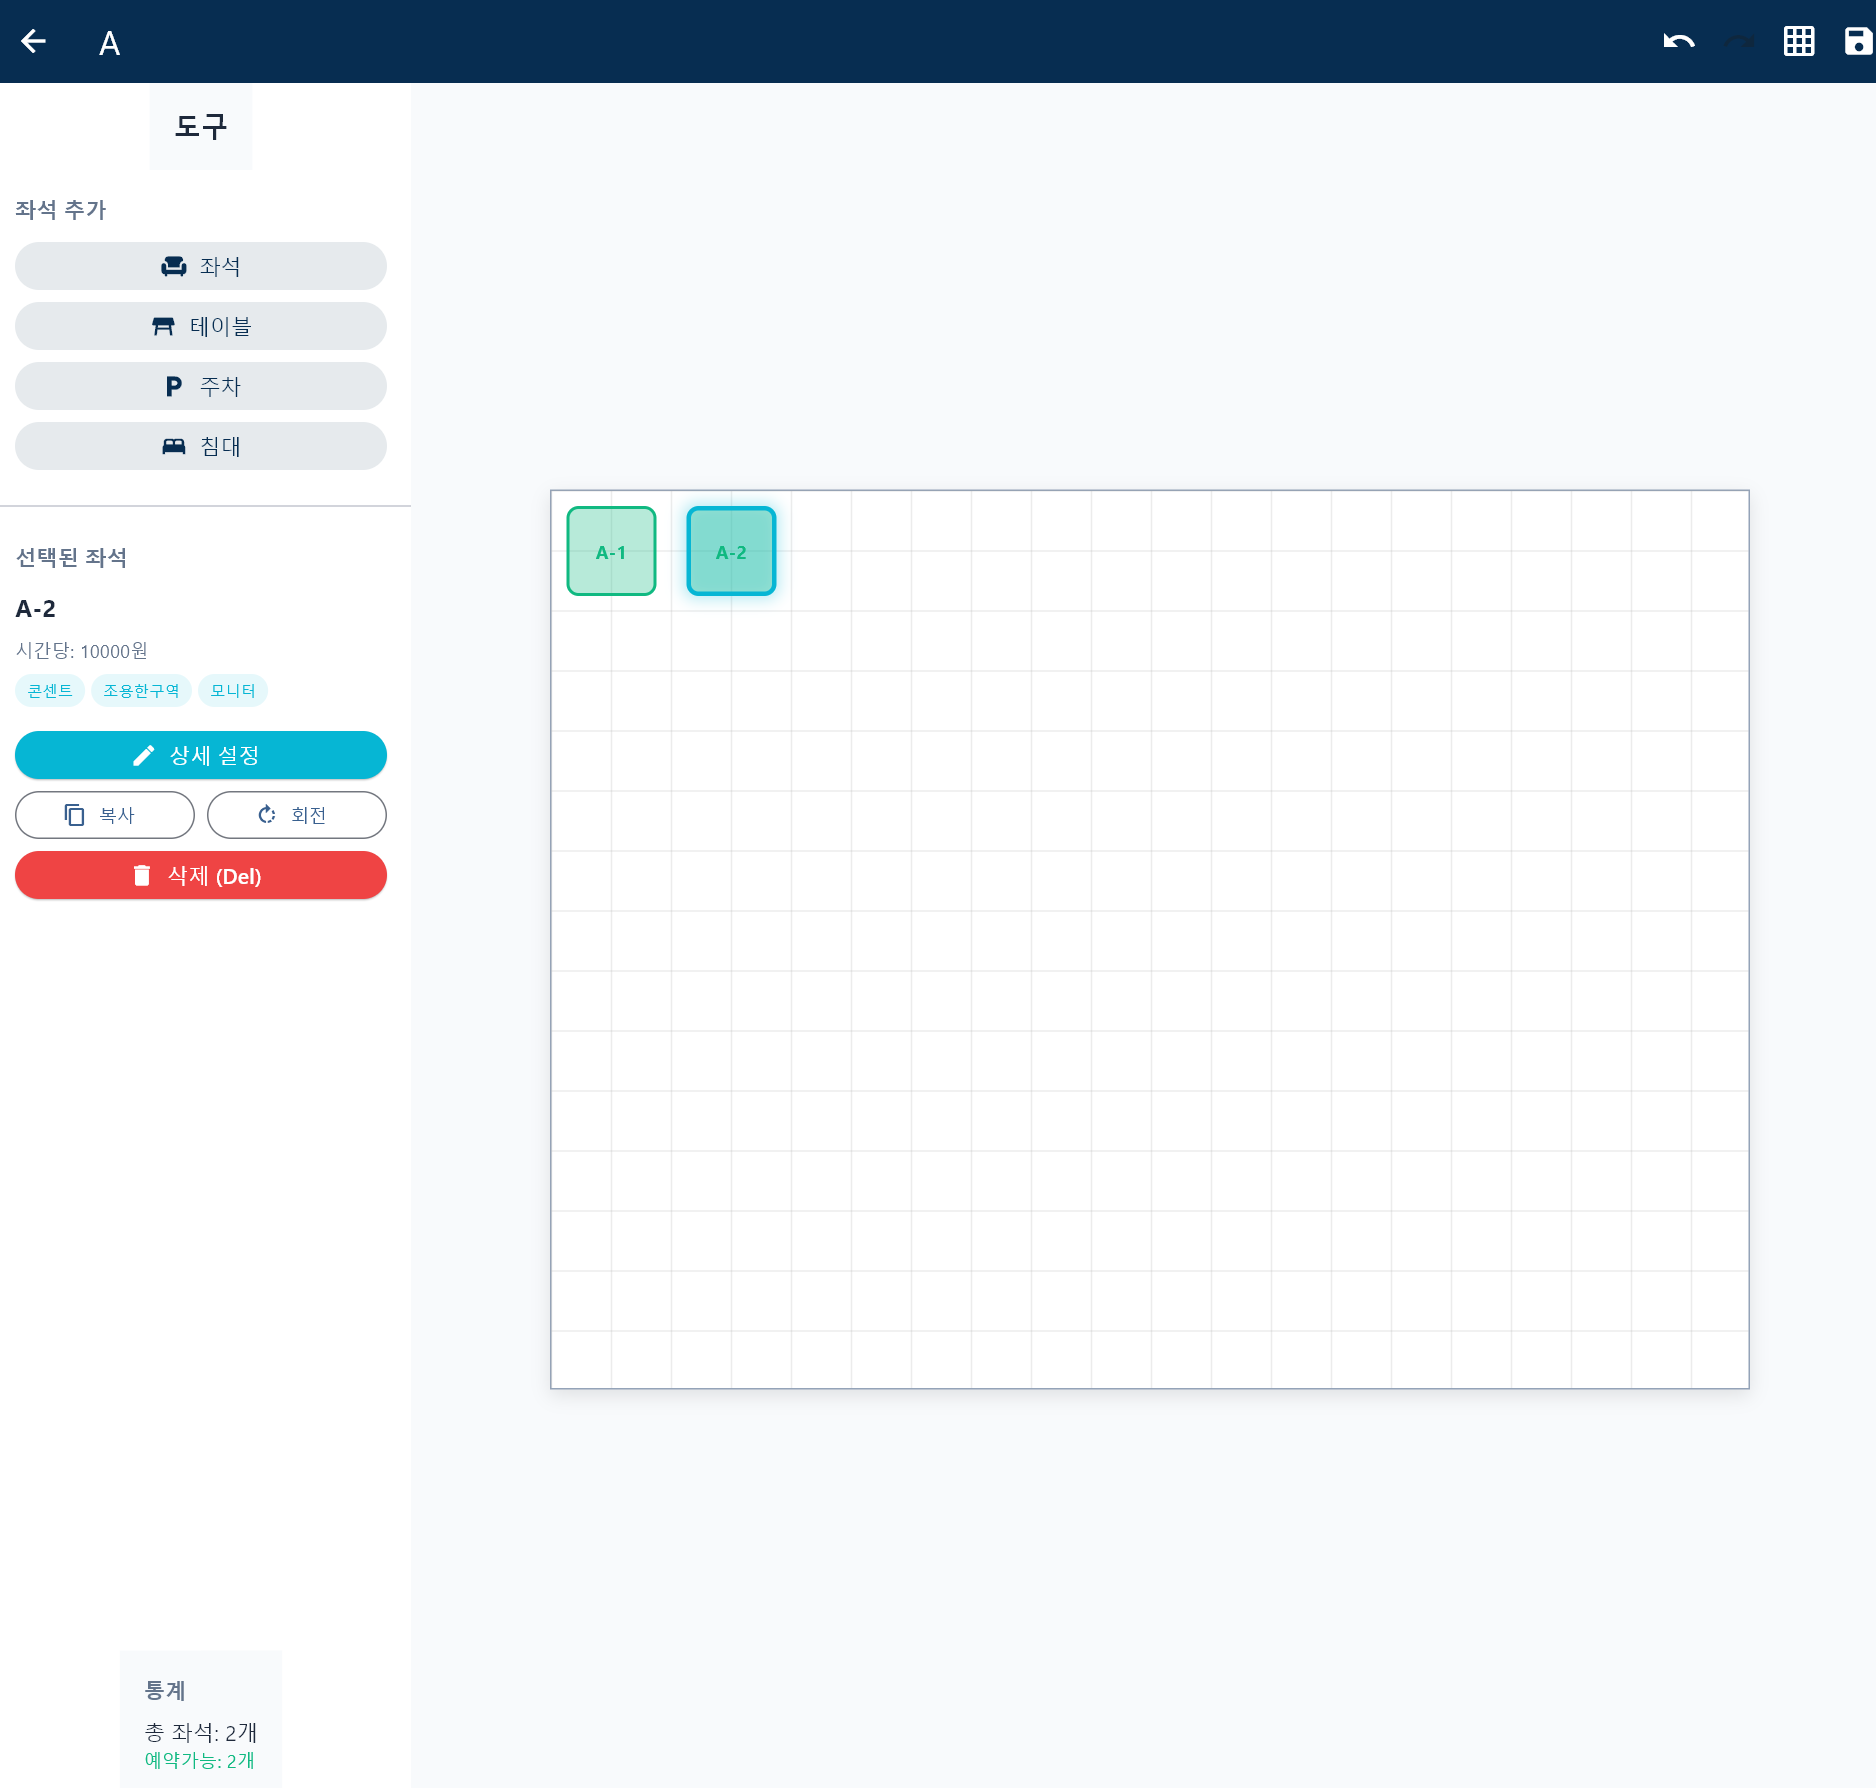Open the 통계 statistics panel
Screen dimensions: 1876x1788
coord(166,1690)
